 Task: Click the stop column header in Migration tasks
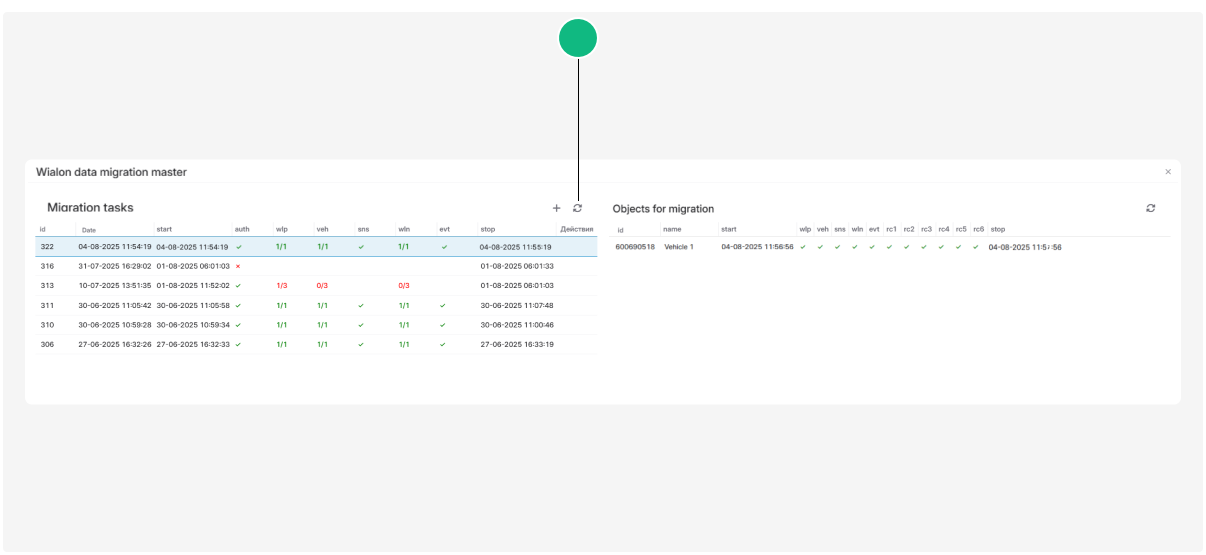(x=488, y=229)
